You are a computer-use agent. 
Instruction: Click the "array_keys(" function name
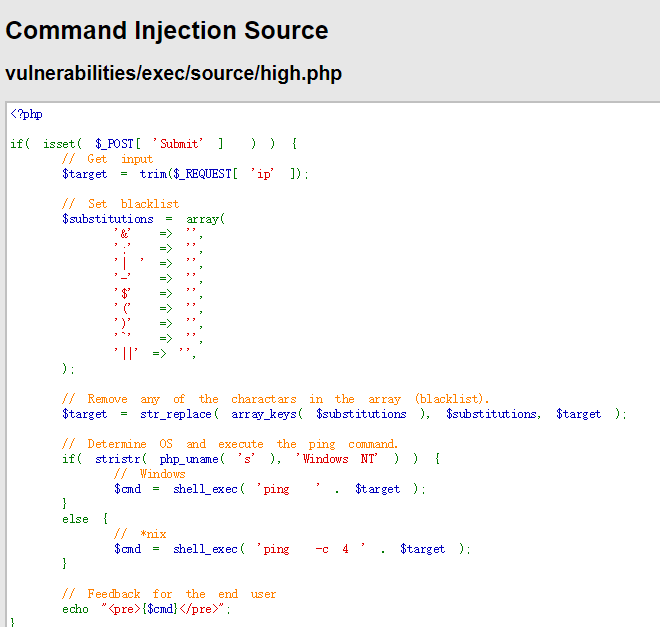tap(267, 414)
